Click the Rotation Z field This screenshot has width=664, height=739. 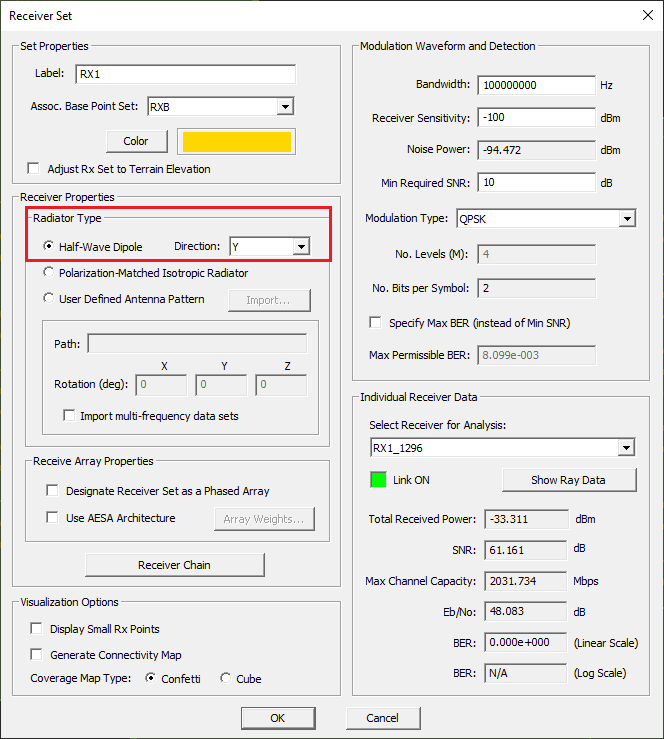281,385
